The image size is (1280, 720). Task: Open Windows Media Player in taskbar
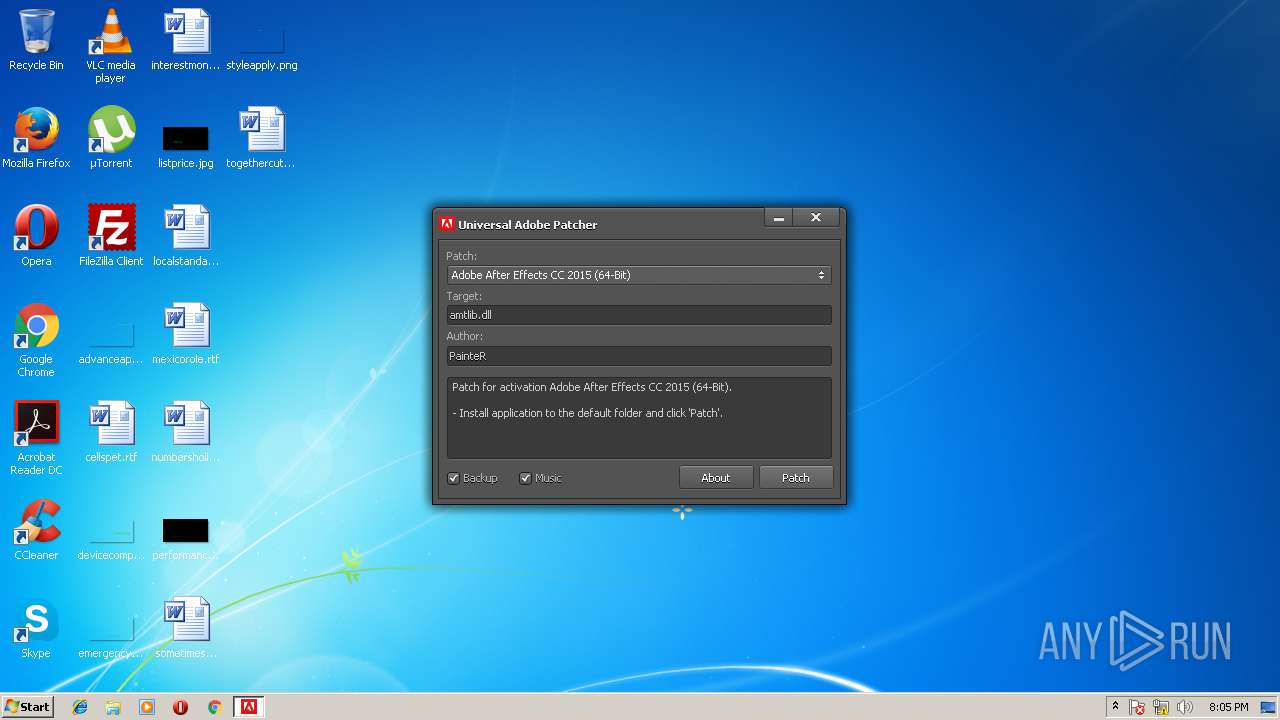(147, 707)
